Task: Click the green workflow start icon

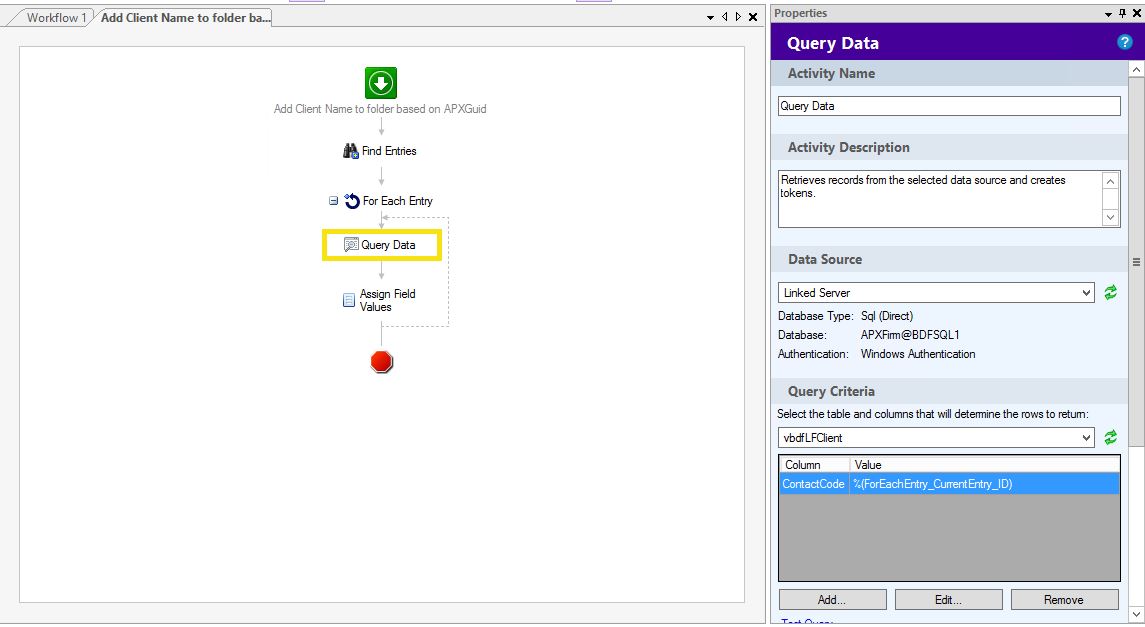Action: 381,83
